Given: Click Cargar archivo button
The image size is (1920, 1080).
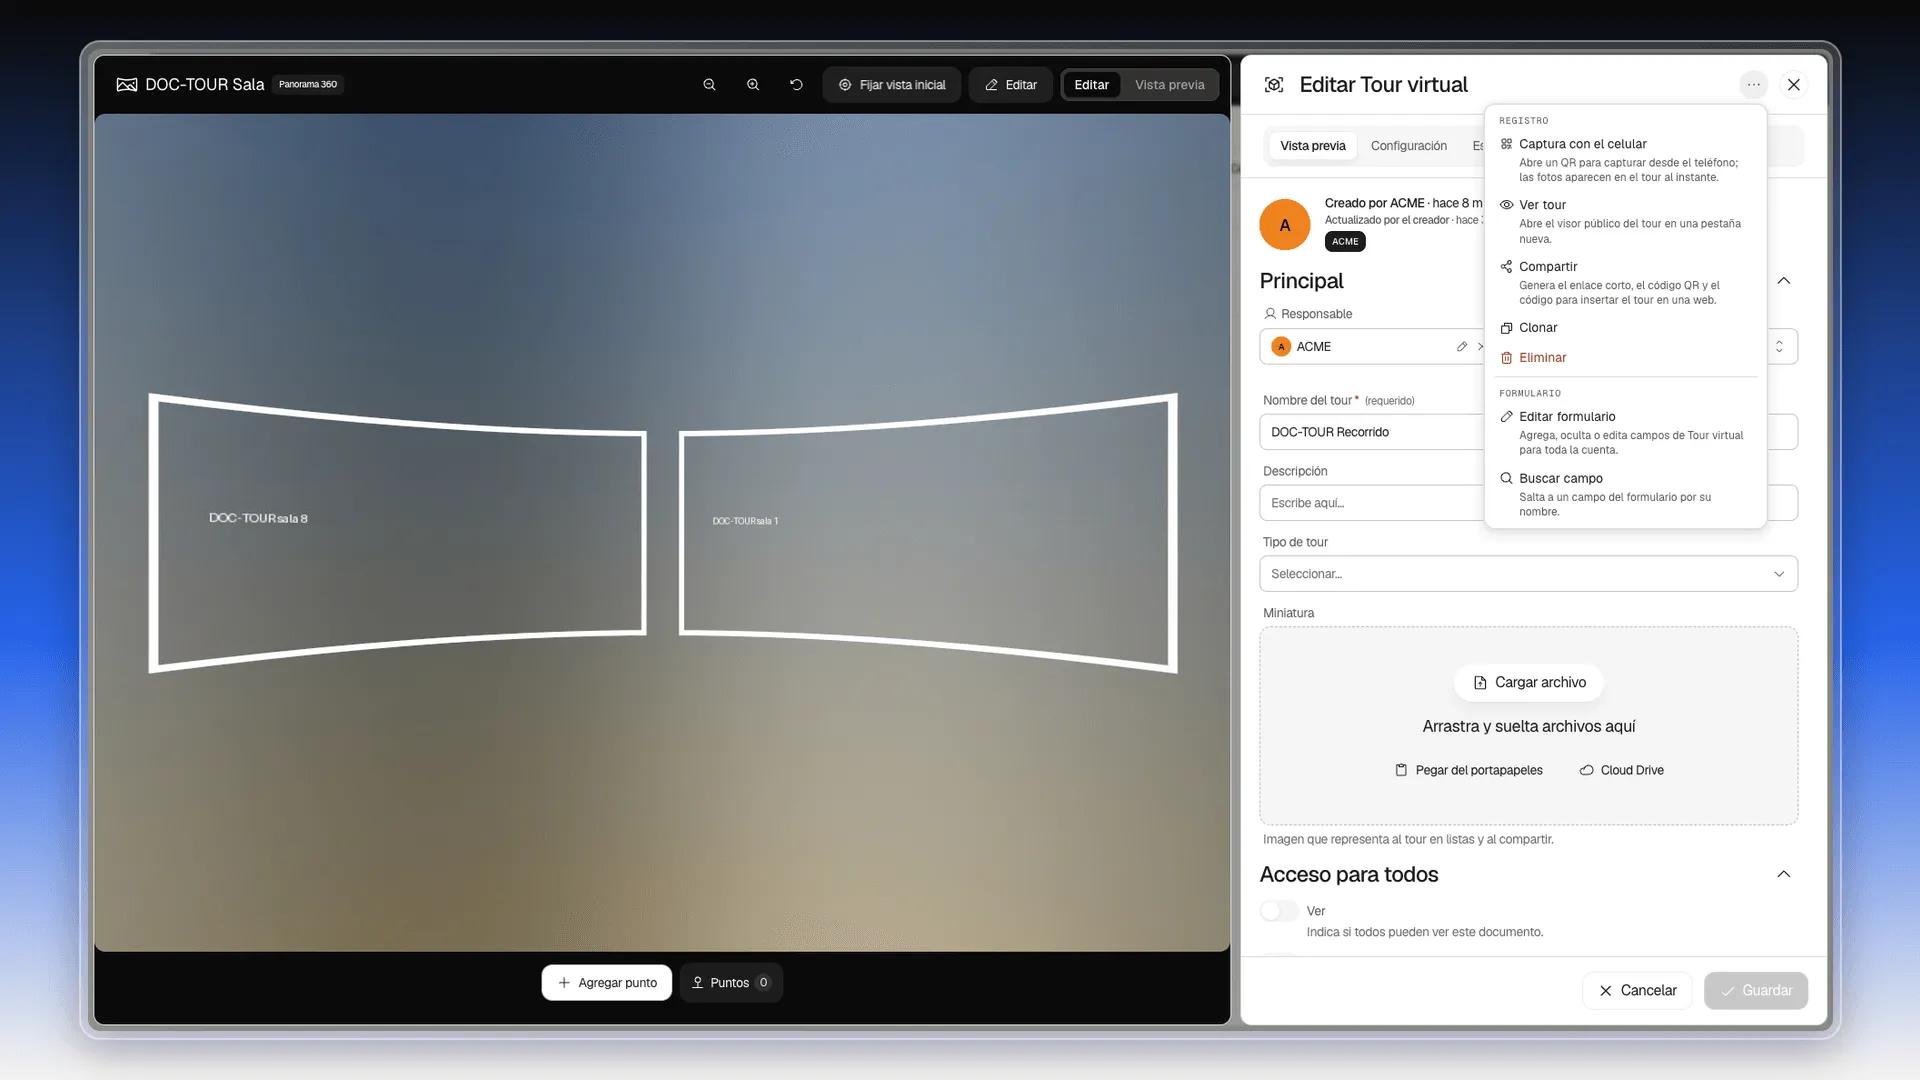Looking at the screenshot, I should coord(1528,683).
